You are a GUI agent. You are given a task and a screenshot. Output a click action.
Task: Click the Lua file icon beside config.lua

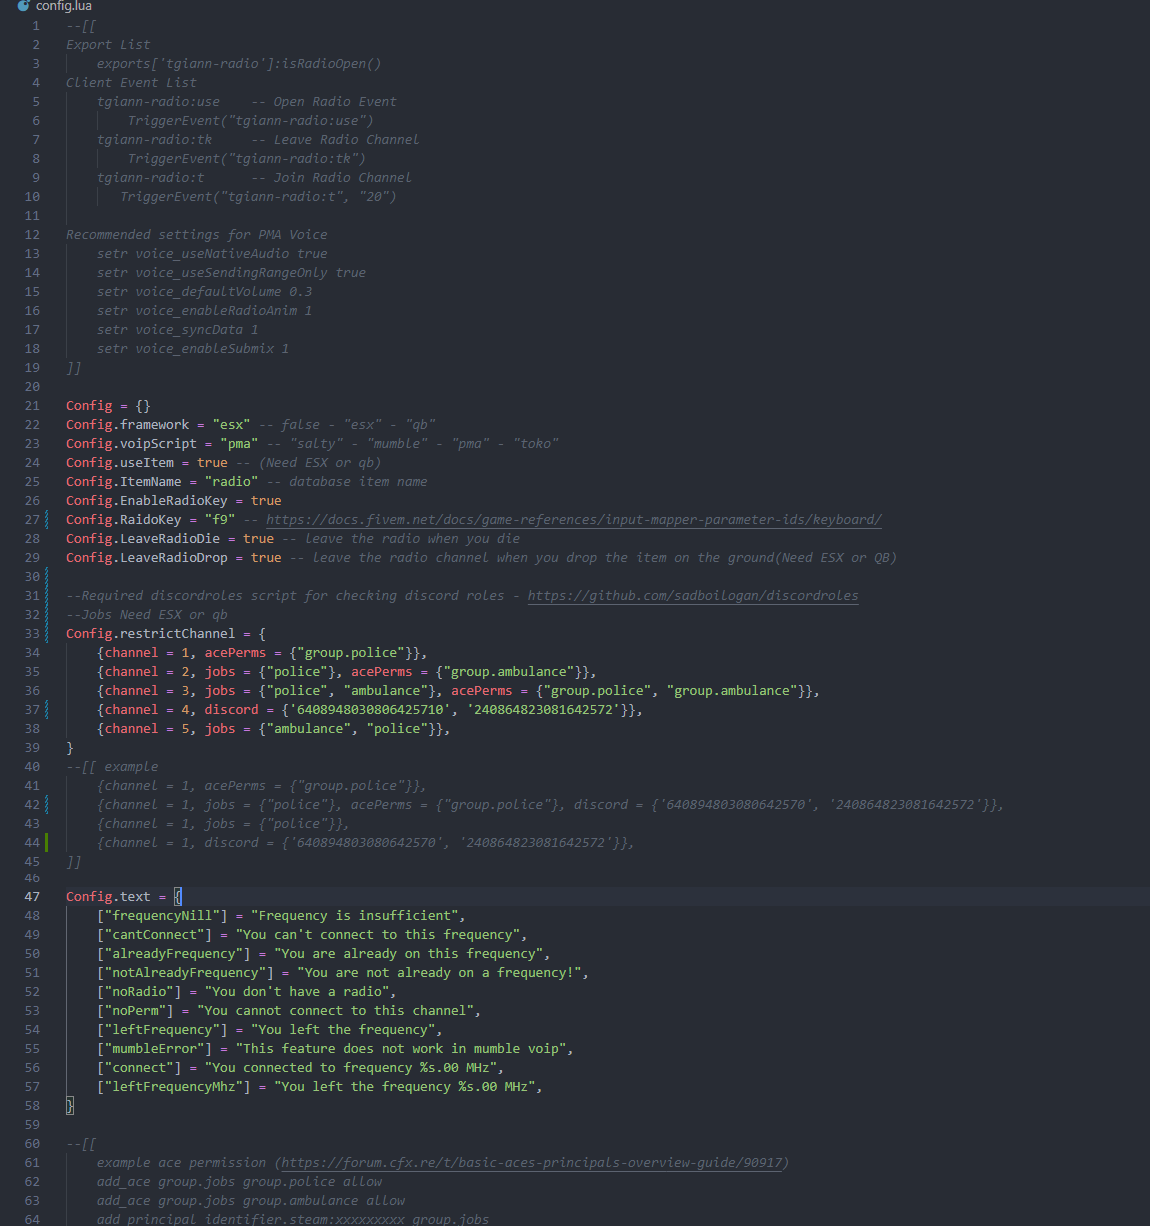23,6
